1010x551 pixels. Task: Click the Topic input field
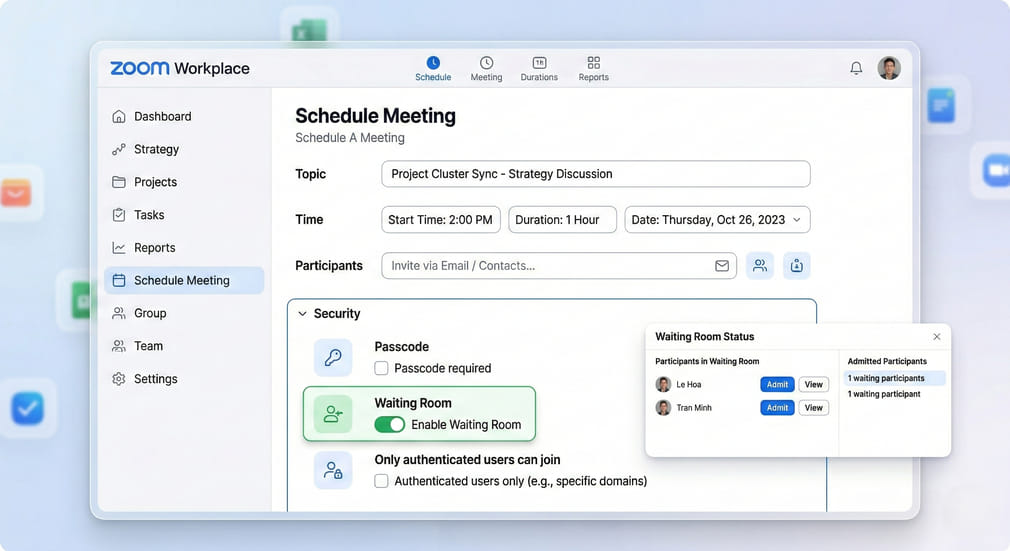pyautogui.click(x=595, y=174)
